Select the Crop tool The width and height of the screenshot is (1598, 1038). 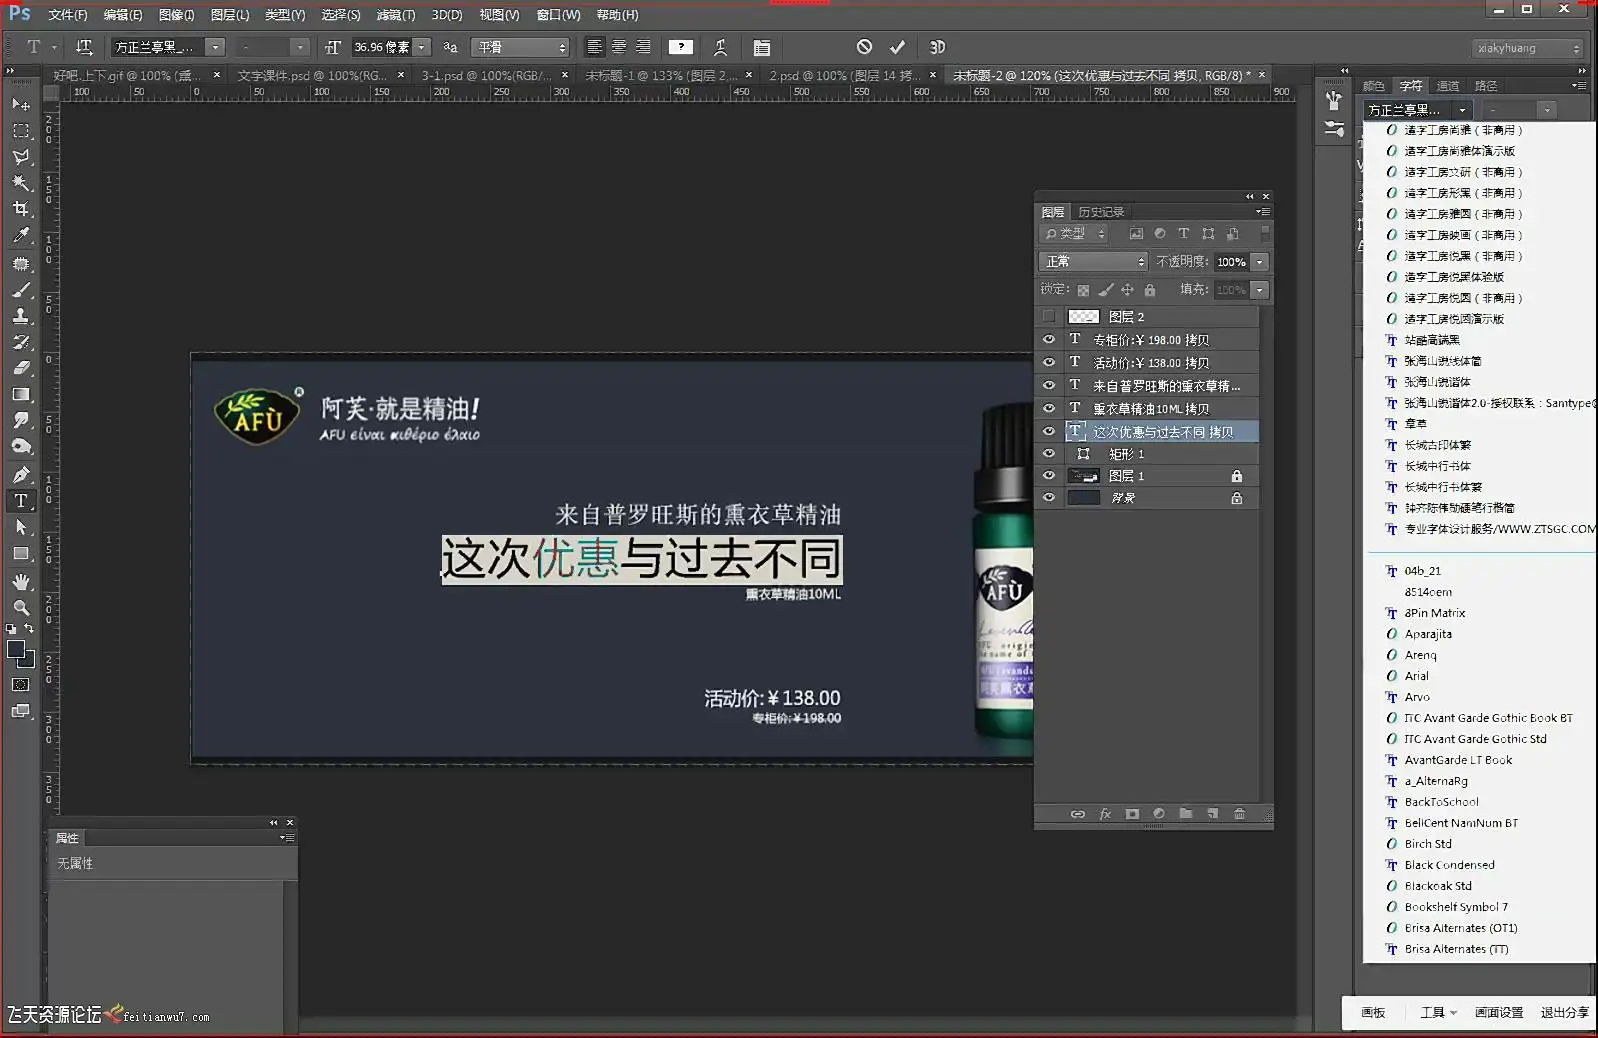point(21,209)
